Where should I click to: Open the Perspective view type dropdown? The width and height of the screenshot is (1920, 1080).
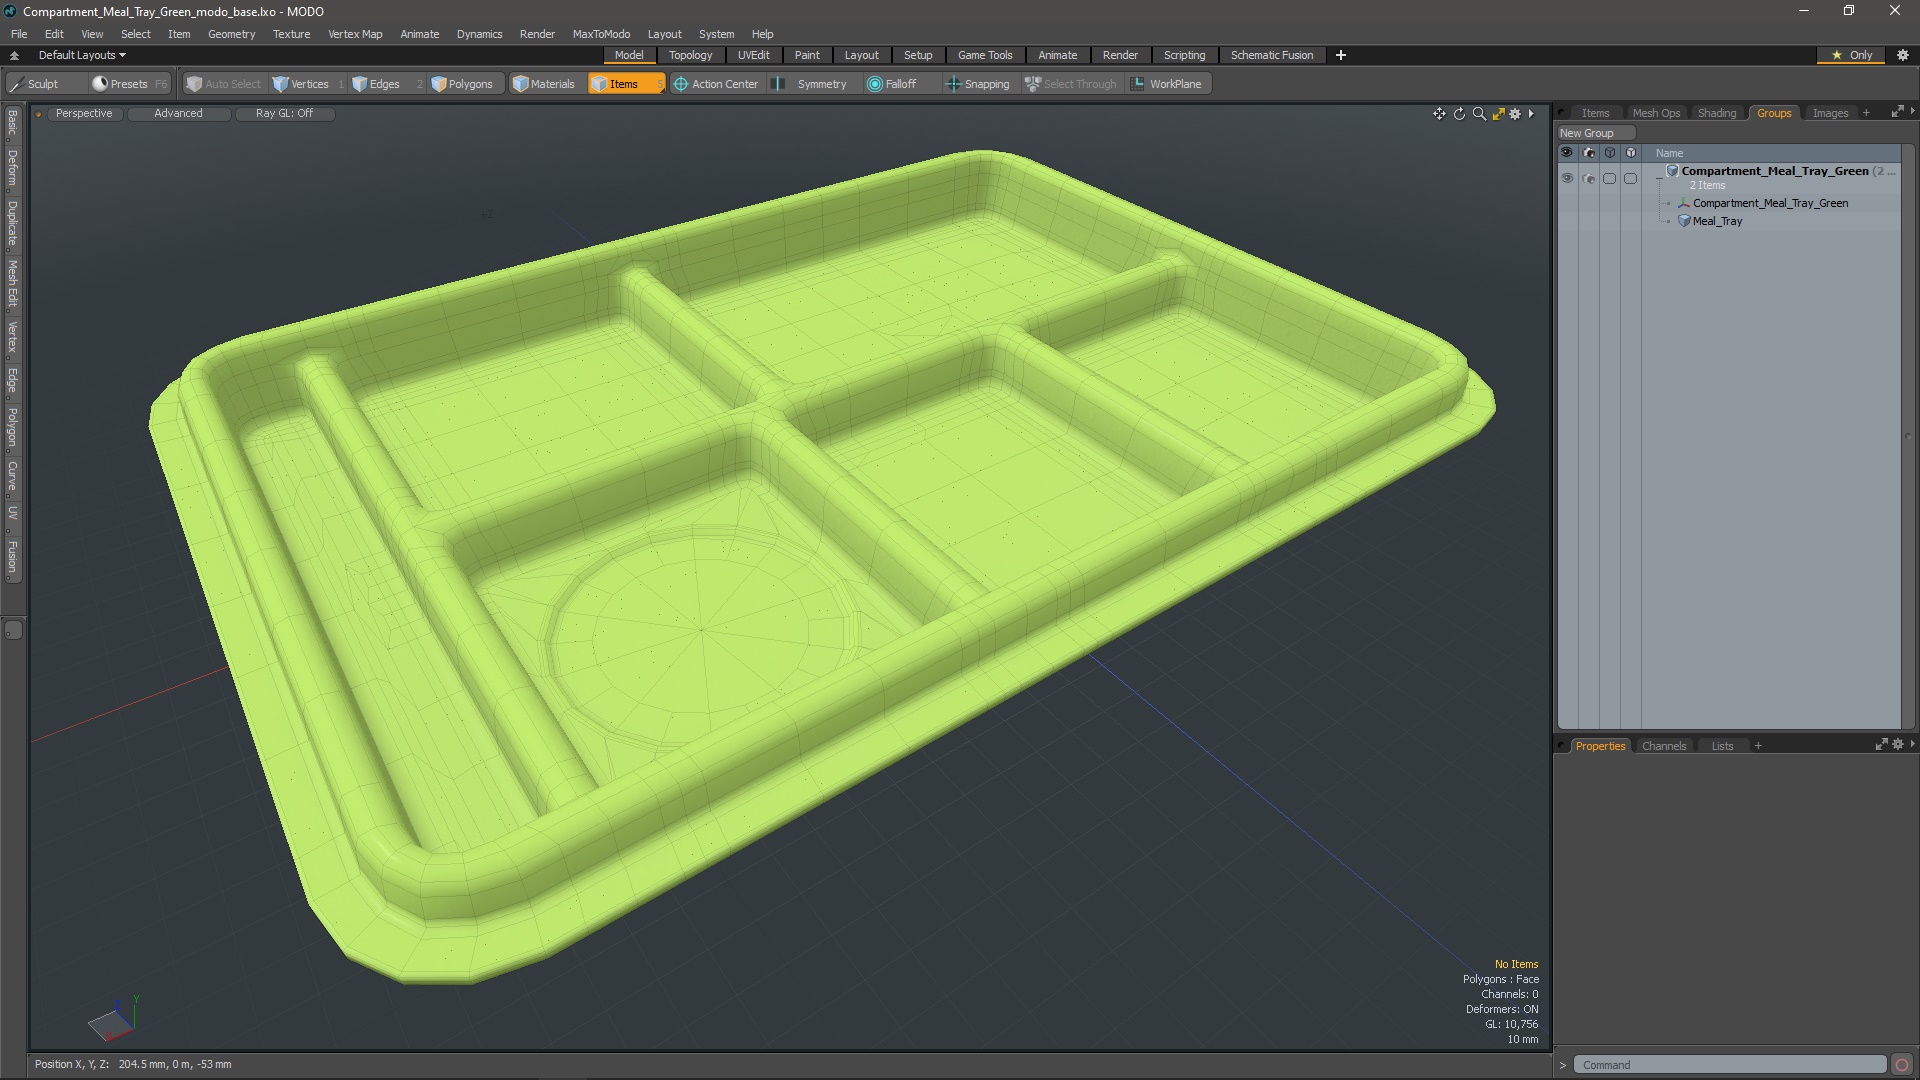click(x=84, y=113)
